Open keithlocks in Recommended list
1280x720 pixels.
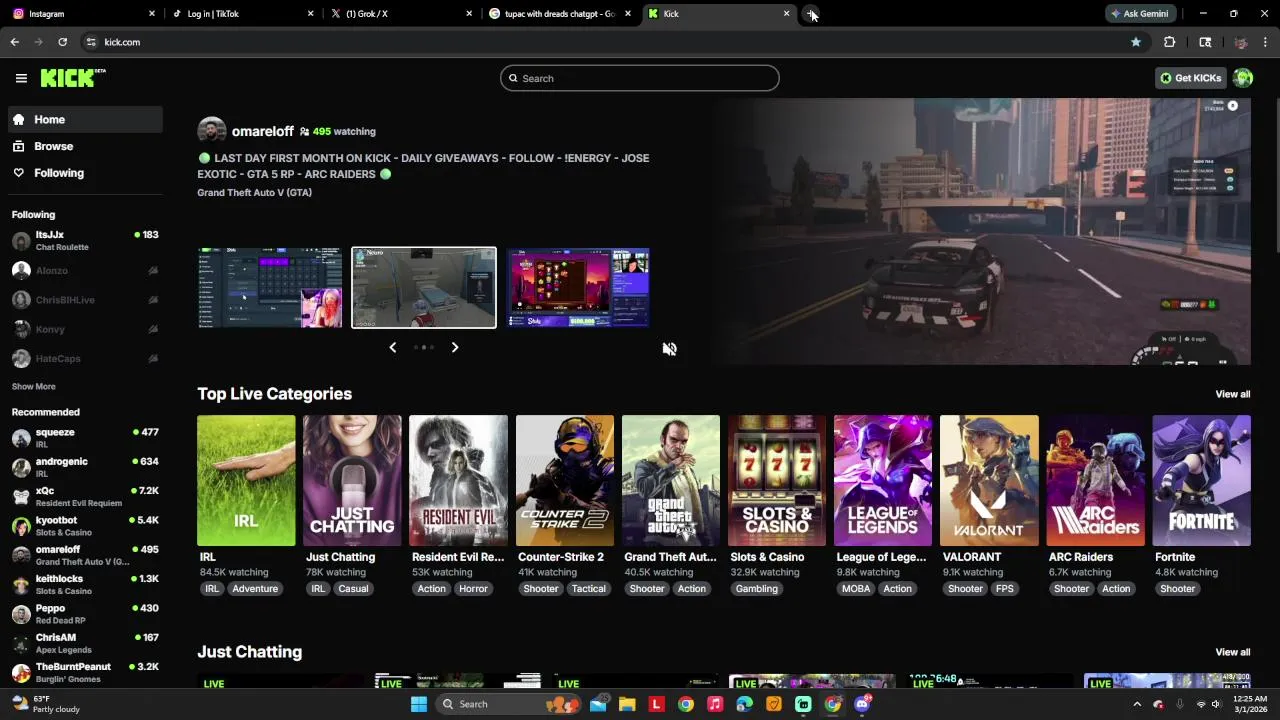click(85, 584)
